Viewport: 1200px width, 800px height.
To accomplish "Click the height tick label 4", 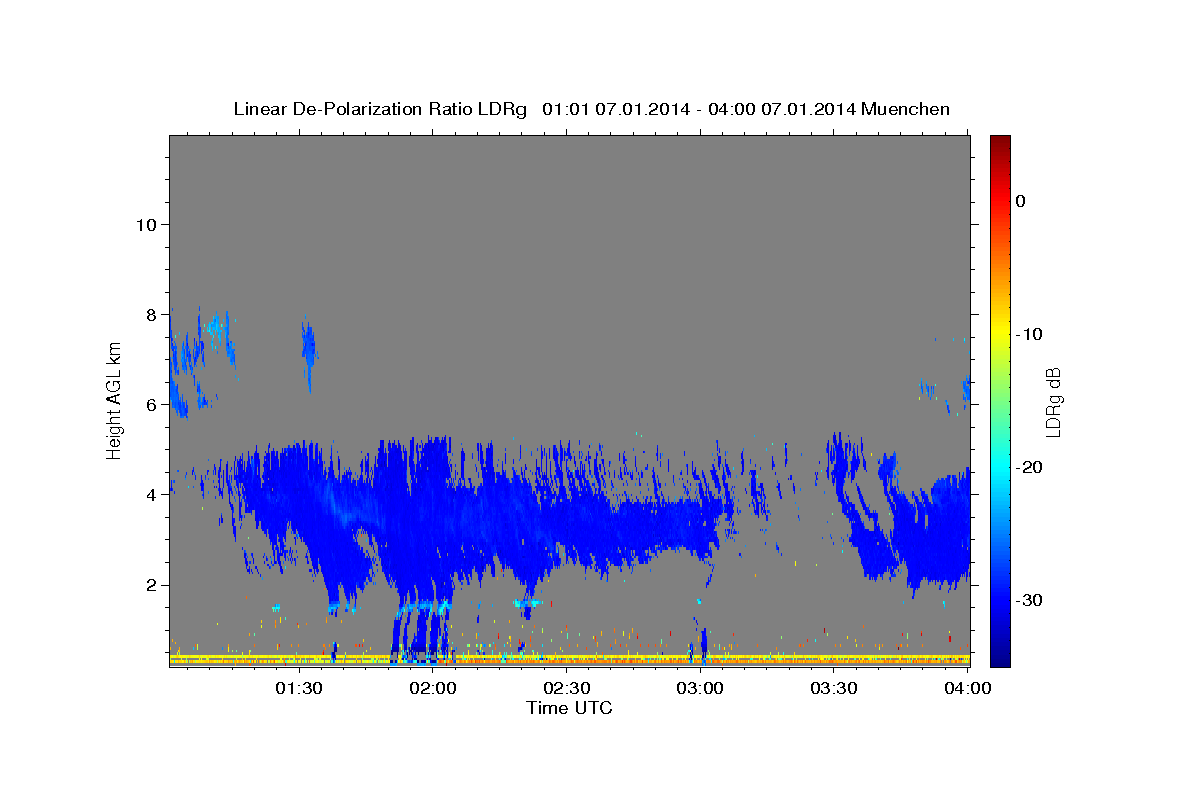I will (x=150, y=495).
